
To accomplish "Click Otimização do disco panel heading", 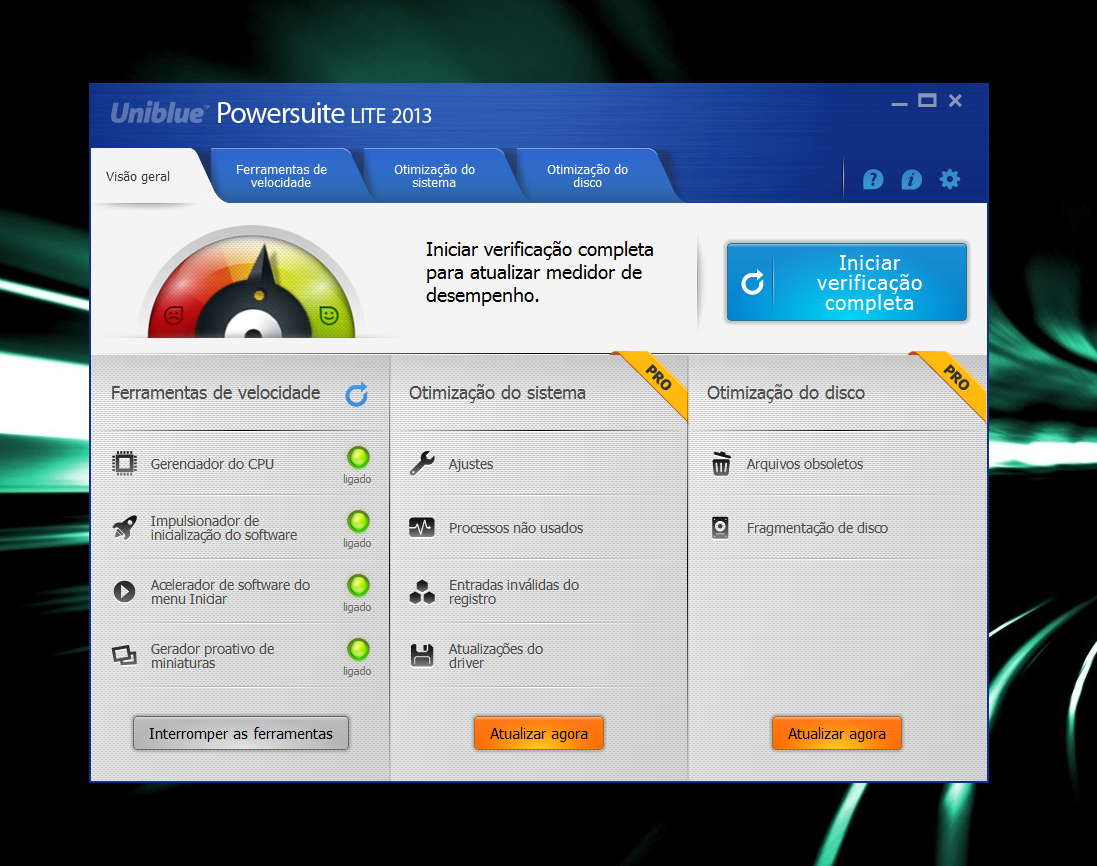I will (786, 392).
